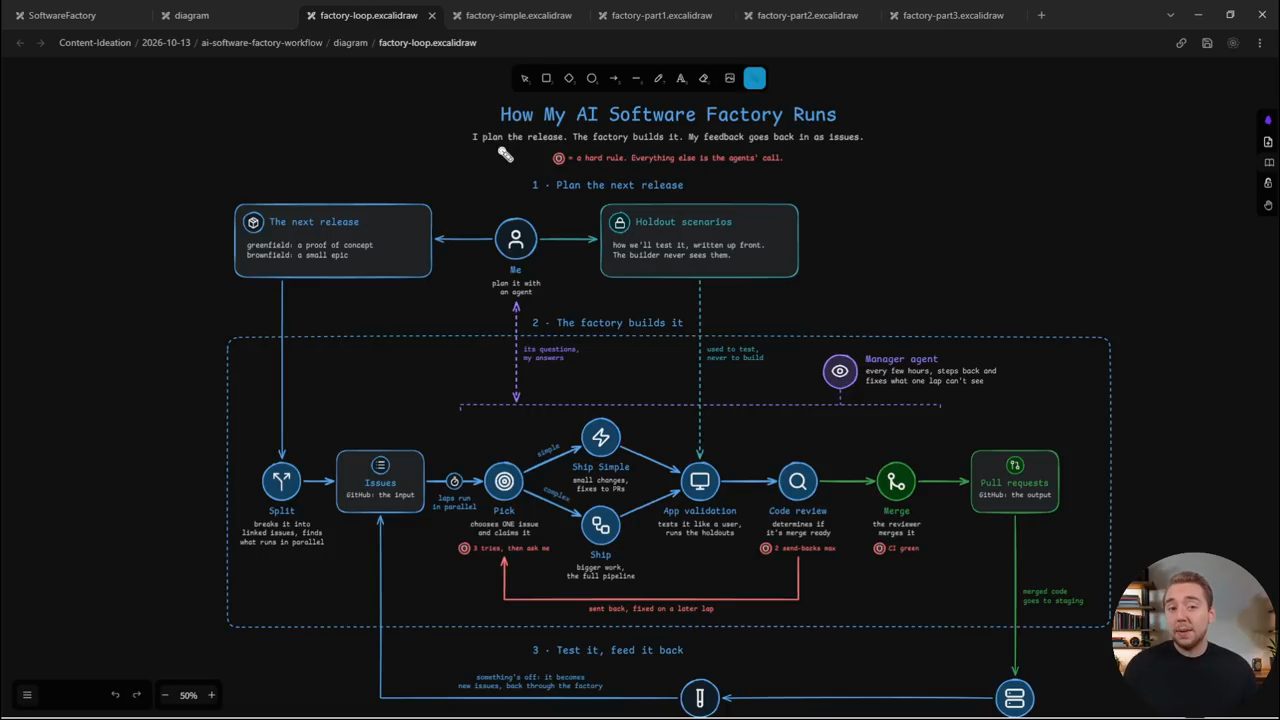1280x720 pixels.
Task: Open the 2026-10-13 breadcrumb folder
Action: tap(166, 43)
